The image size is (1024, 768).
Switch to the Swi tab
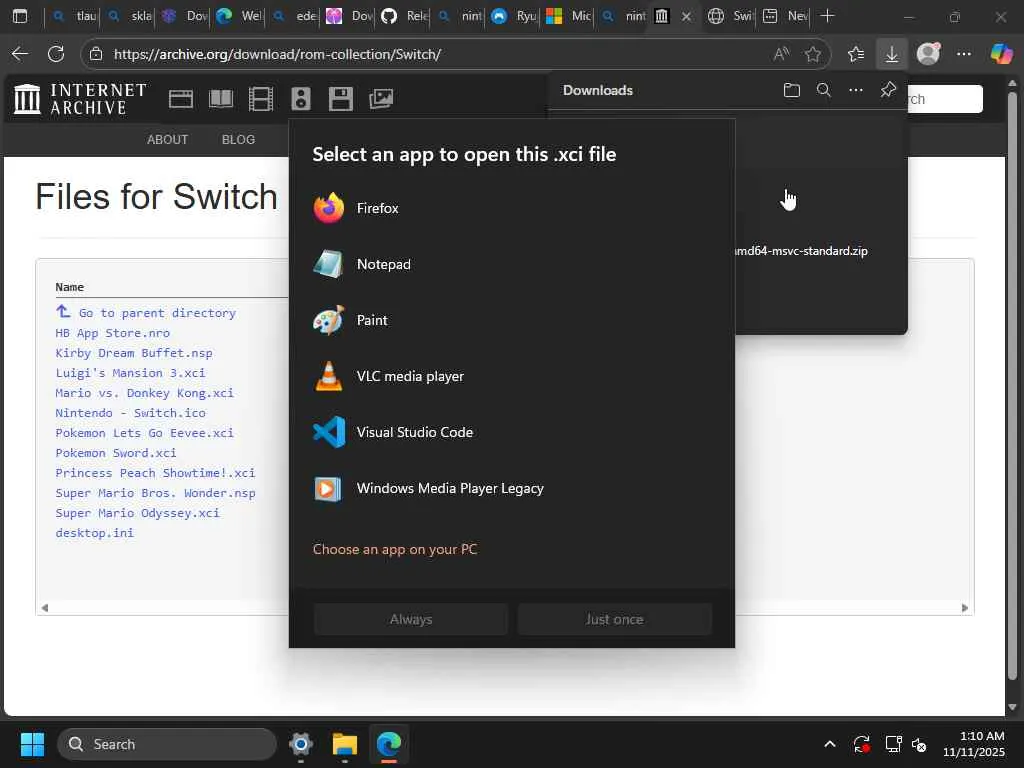click(730, 16)
